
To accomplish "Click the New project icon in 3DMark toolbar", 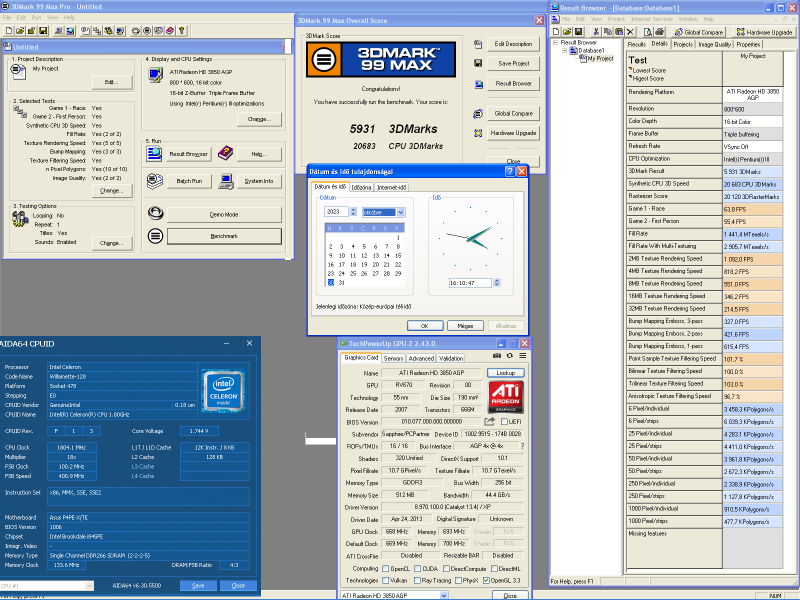I will pyautogui.click(x=9, y=31).
